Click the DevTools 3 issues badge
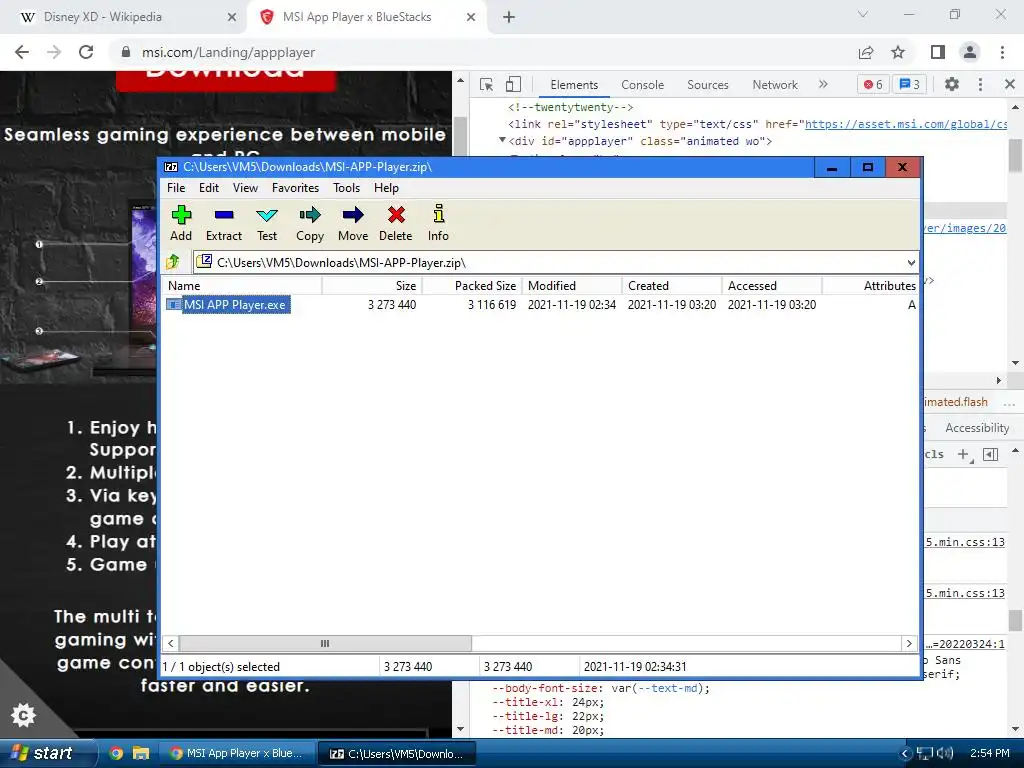 910,84
